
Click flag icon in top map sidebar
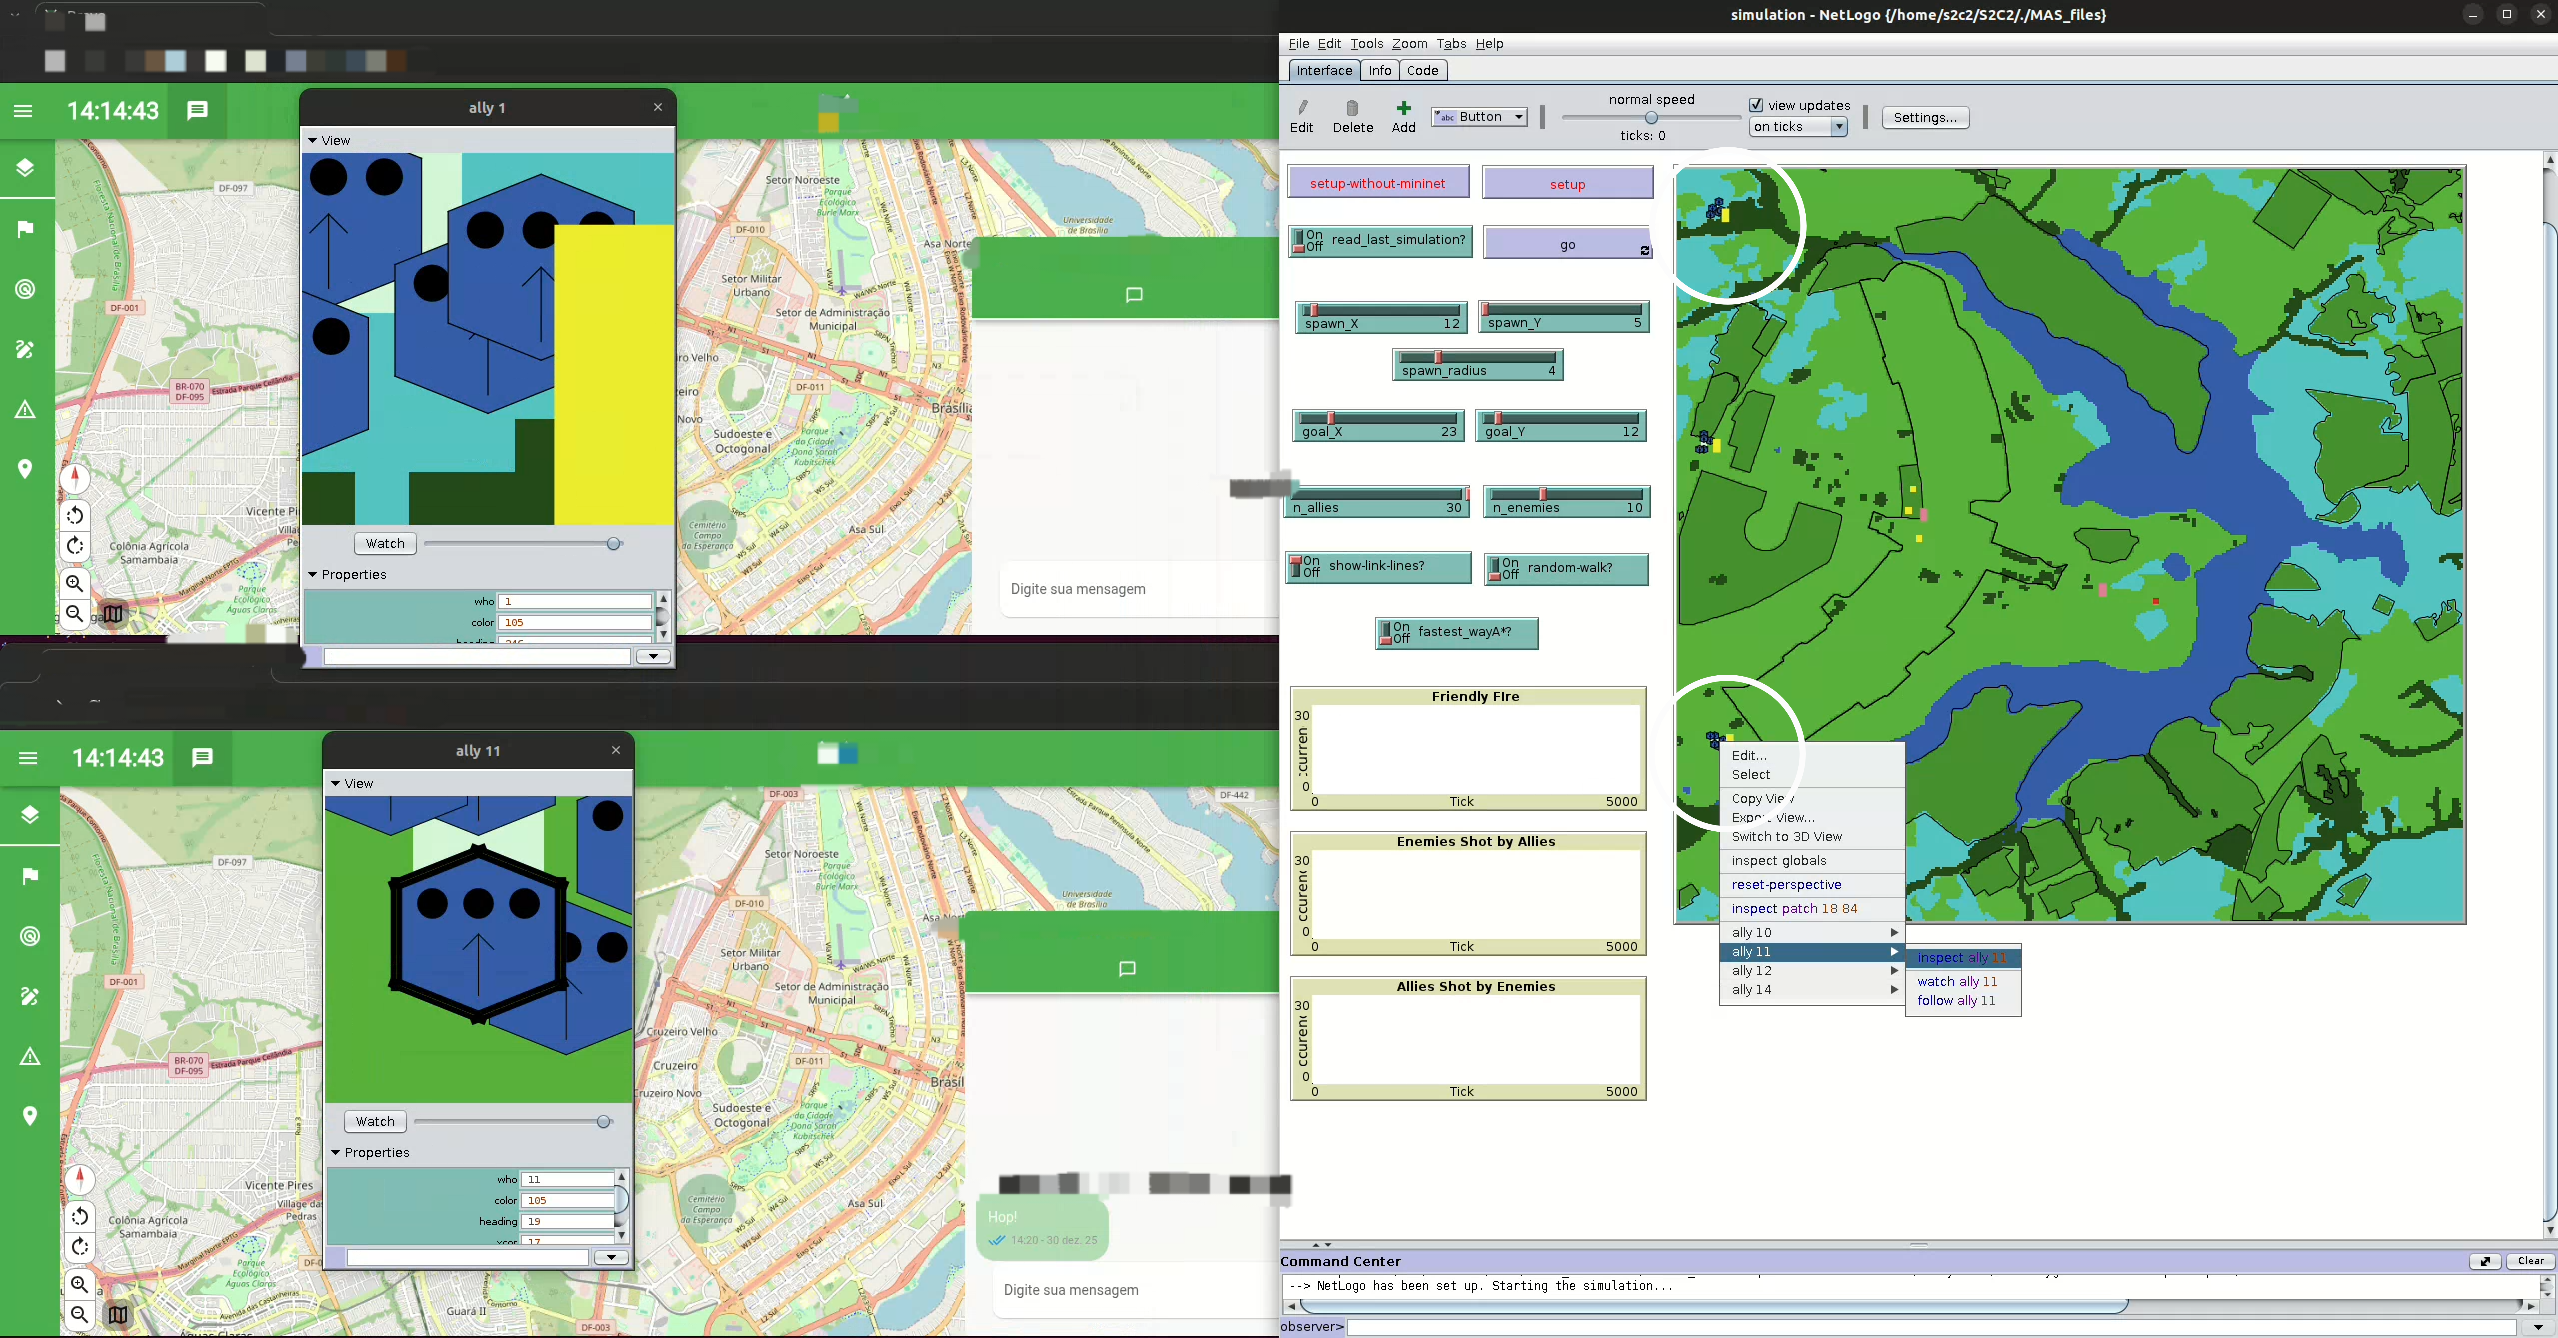tap(25, 229)
